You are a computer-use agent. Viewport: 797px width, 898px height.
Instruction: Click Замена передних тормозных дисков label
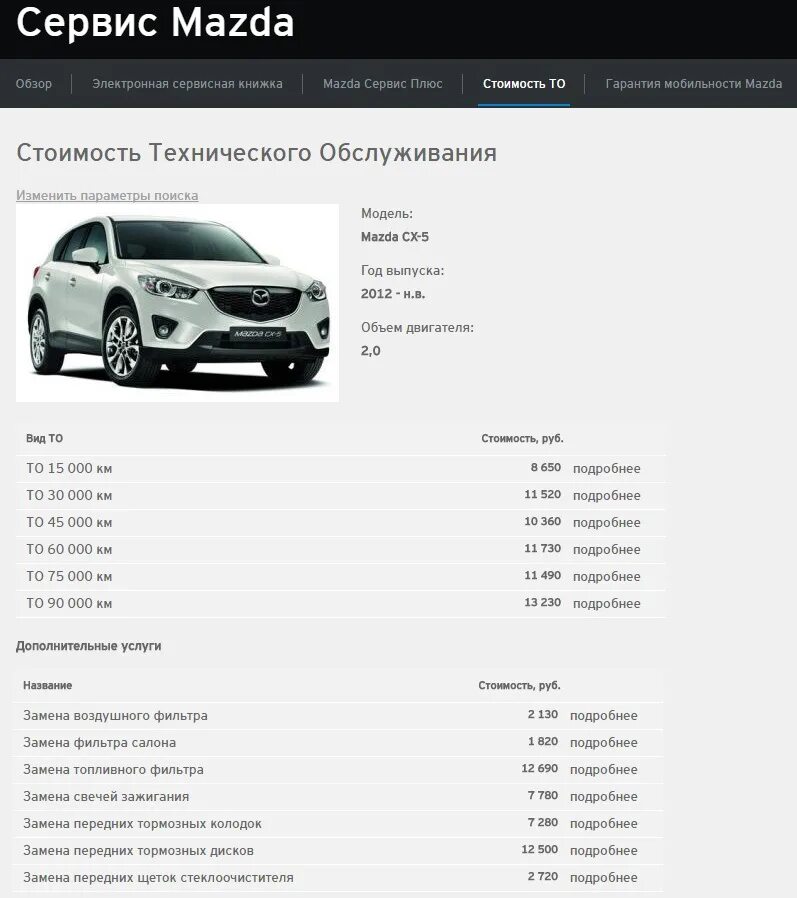tap(139, 850)
